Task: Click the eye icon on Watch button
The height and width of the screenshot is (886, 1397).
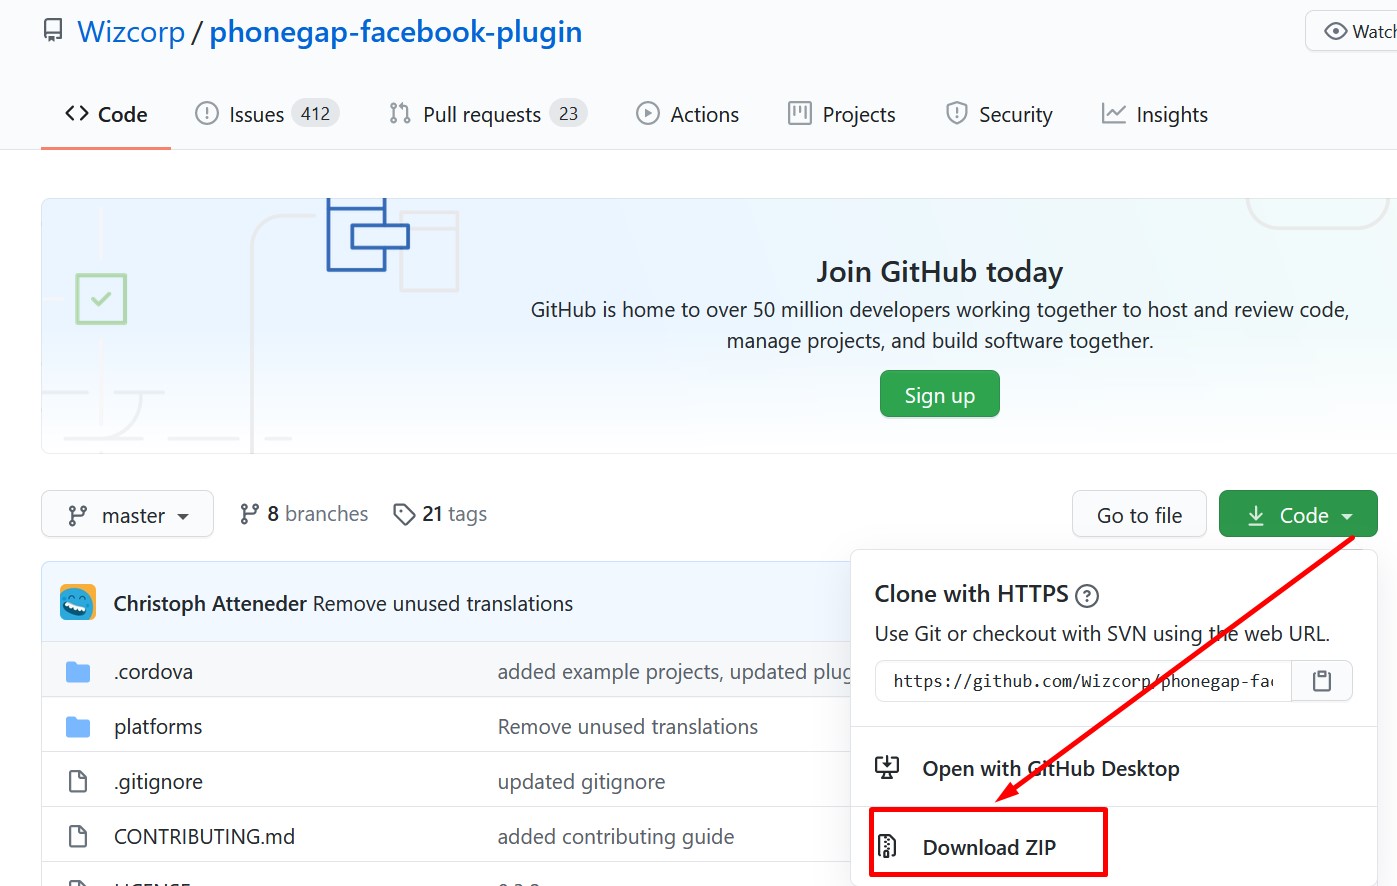Action: tap(1335, 31)
